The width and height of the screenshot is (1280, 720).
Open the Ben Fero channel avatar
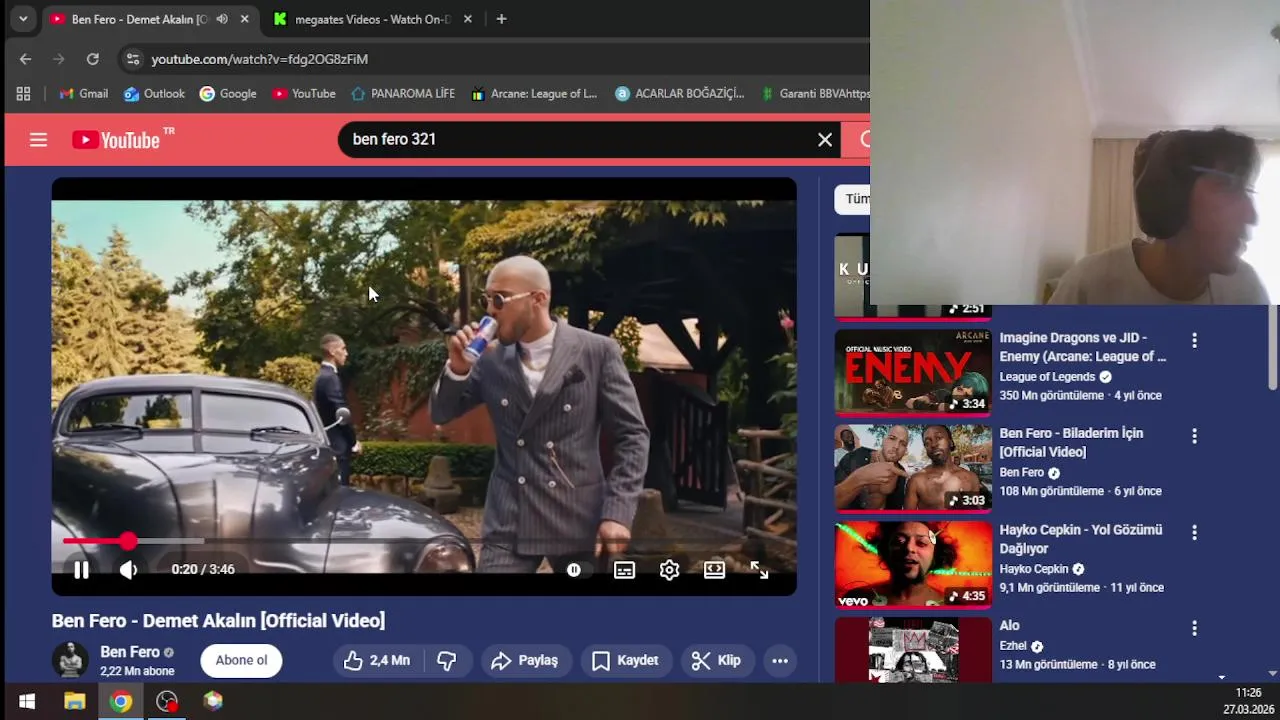point(70,660)
